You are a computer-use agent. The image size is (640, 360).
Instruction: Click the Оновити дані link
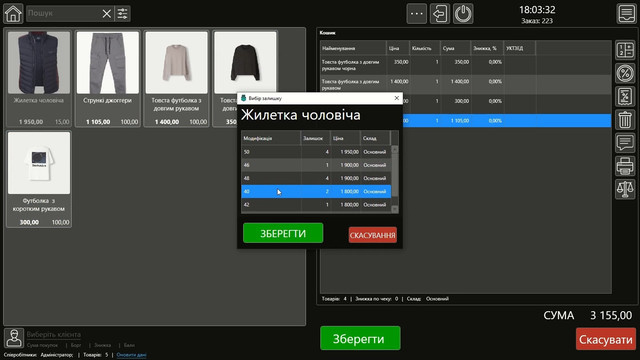coord(131,355)
